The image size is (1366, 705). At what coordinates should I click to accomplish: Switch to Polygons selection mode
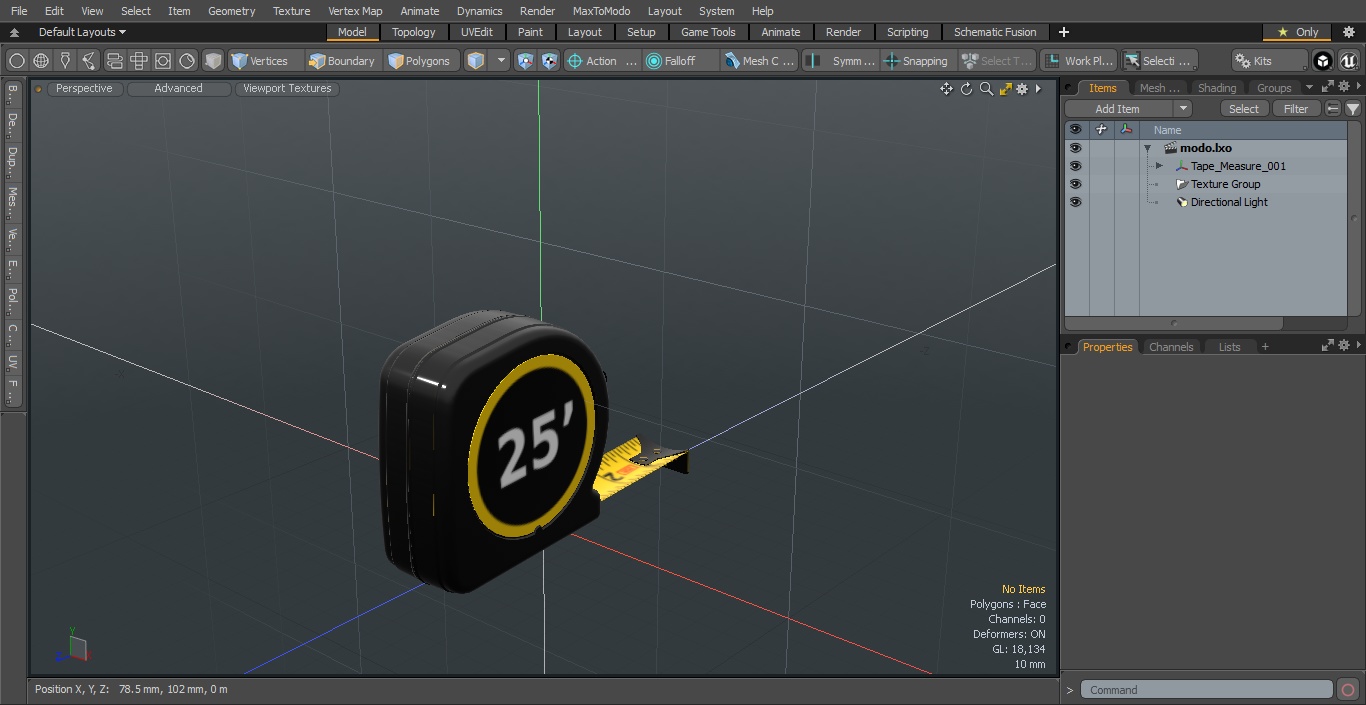tap(420, 61)
